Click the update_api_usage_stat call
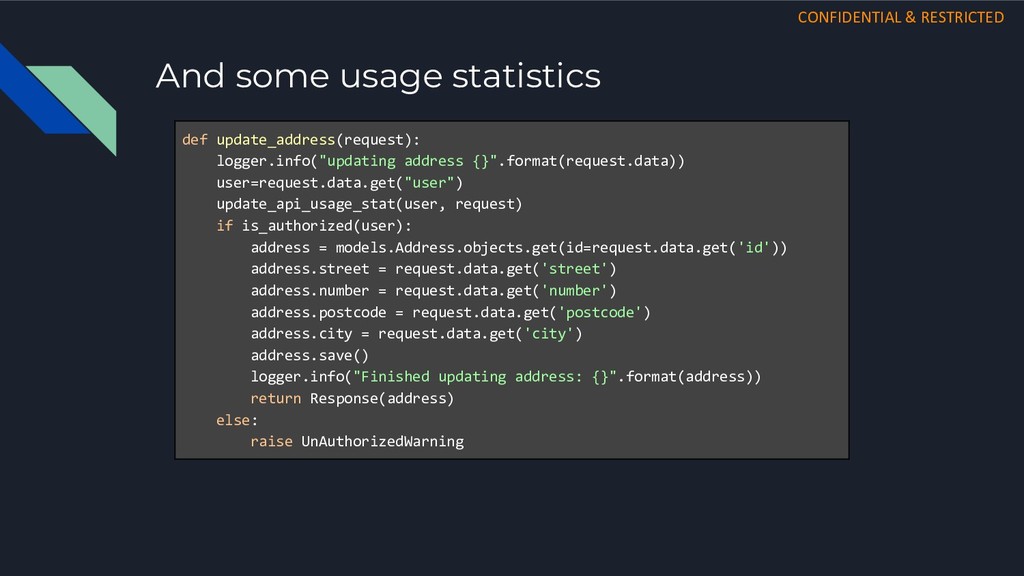 [369, 204]
